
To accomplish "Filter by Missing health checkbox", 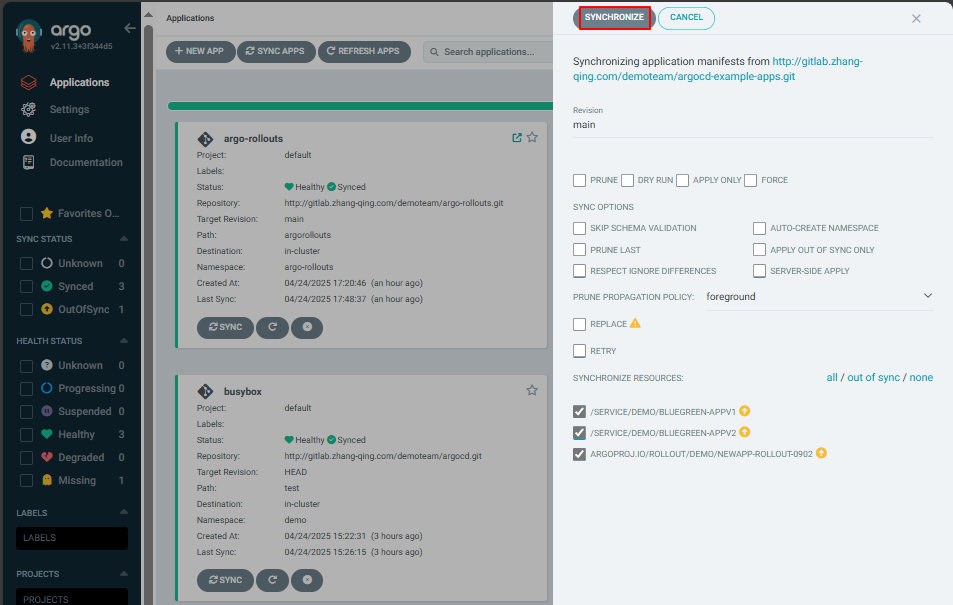I will (26, 480).
